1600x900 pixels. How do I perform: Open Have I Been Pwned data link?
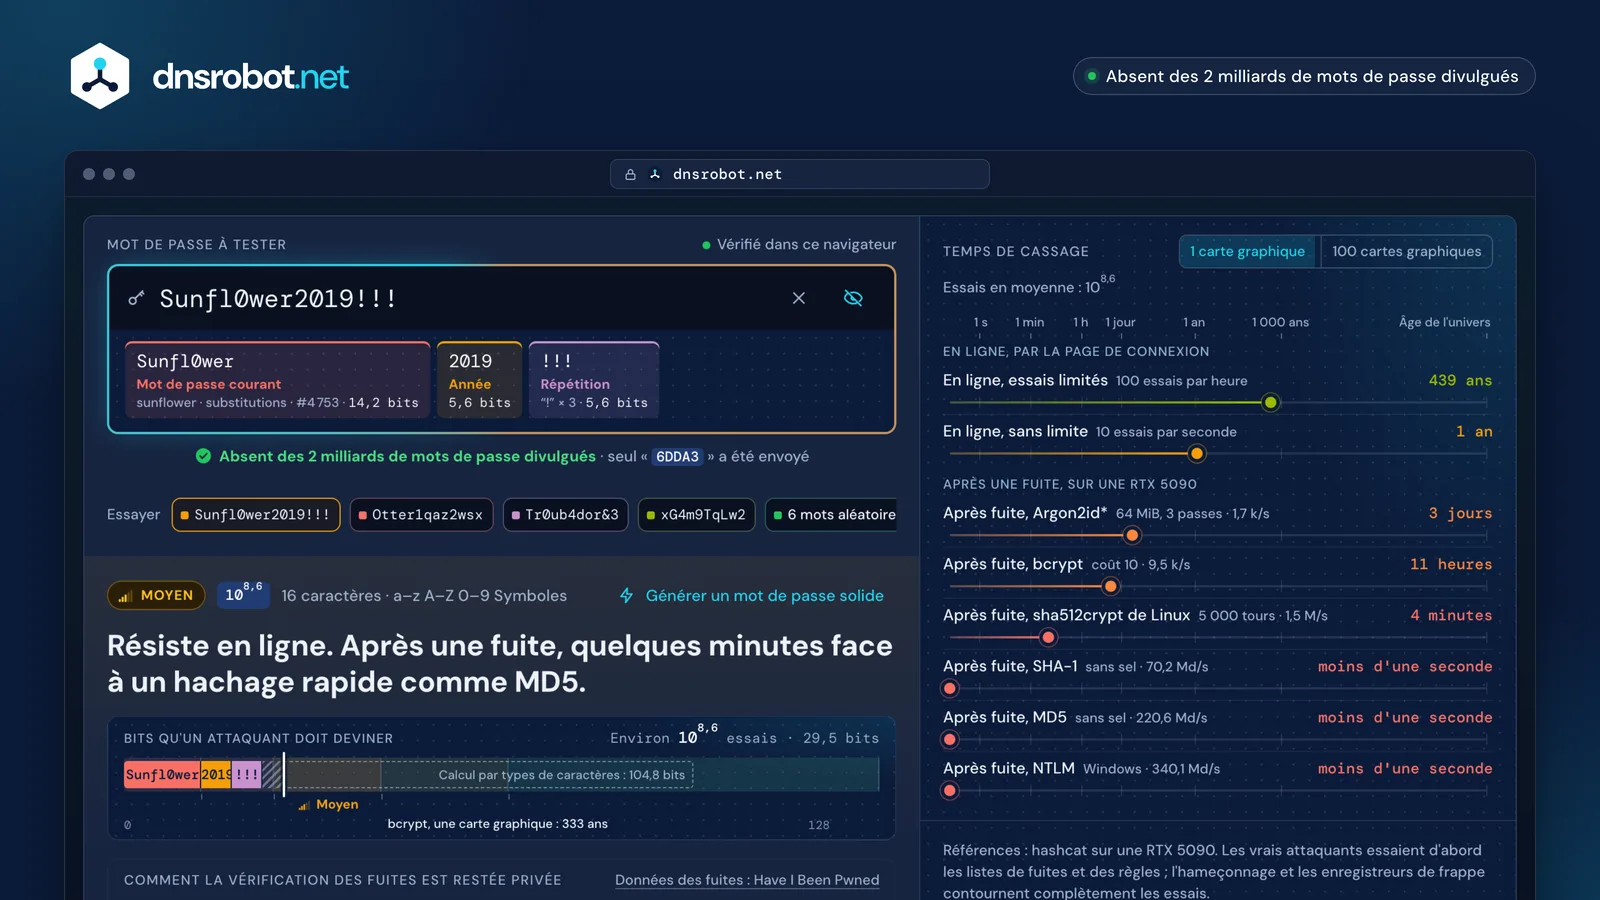click(747, 880)
